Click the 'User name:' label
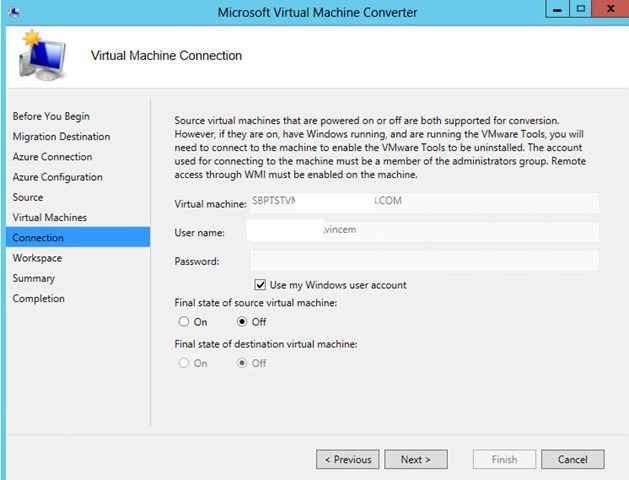This screenshot has width=629, height=480. coord(199,233)
